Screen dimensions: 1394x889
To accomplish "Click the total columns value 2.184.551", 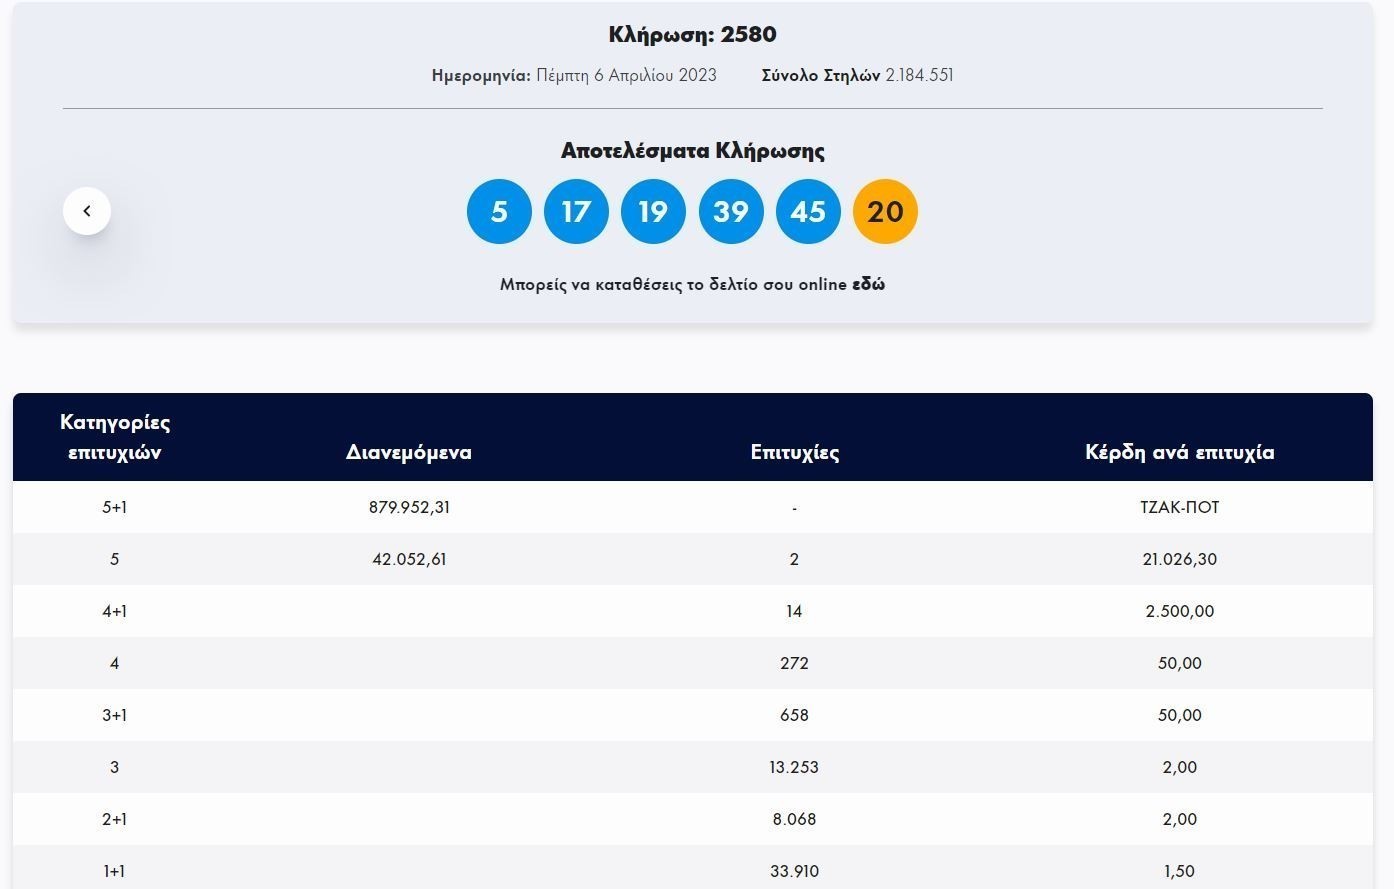I will tap(919, 75).
